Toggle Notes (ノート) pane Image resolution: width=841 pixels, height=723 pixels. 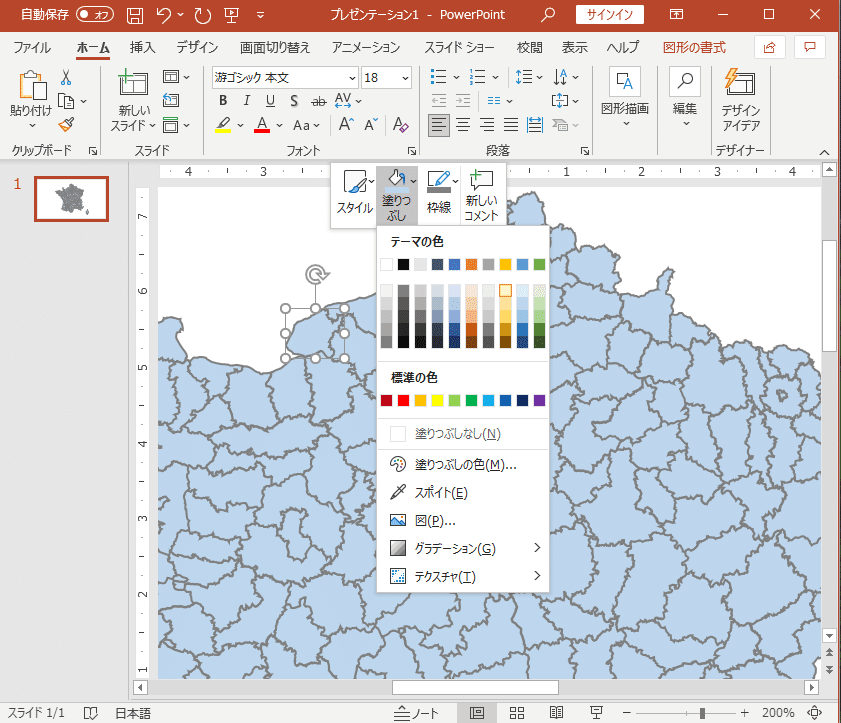coord(416,713)
